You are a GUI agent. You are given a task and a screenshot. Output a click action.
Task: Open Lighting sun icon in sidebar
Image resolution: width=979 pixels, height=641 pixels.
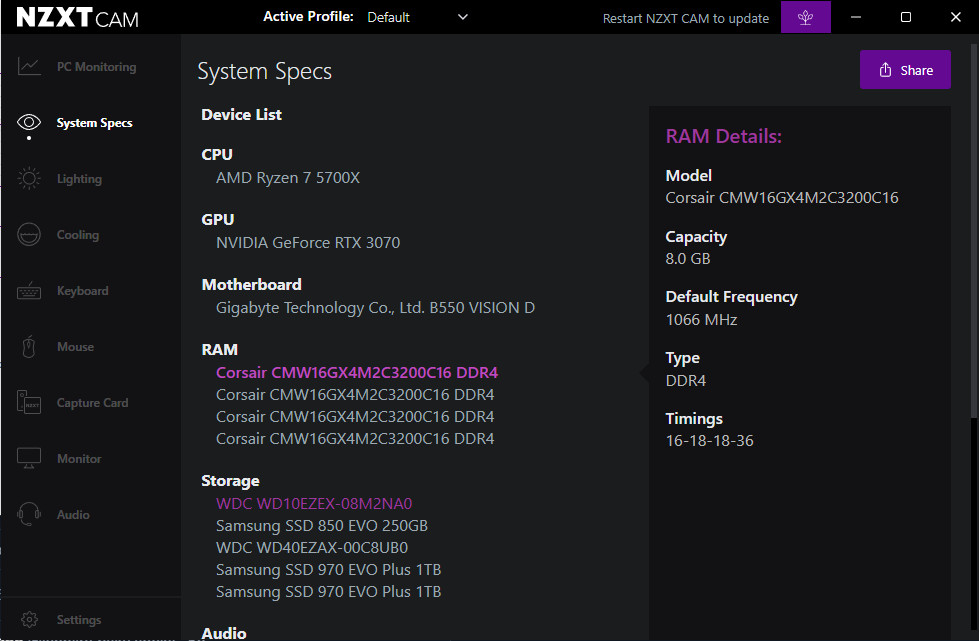coord(29,179)
